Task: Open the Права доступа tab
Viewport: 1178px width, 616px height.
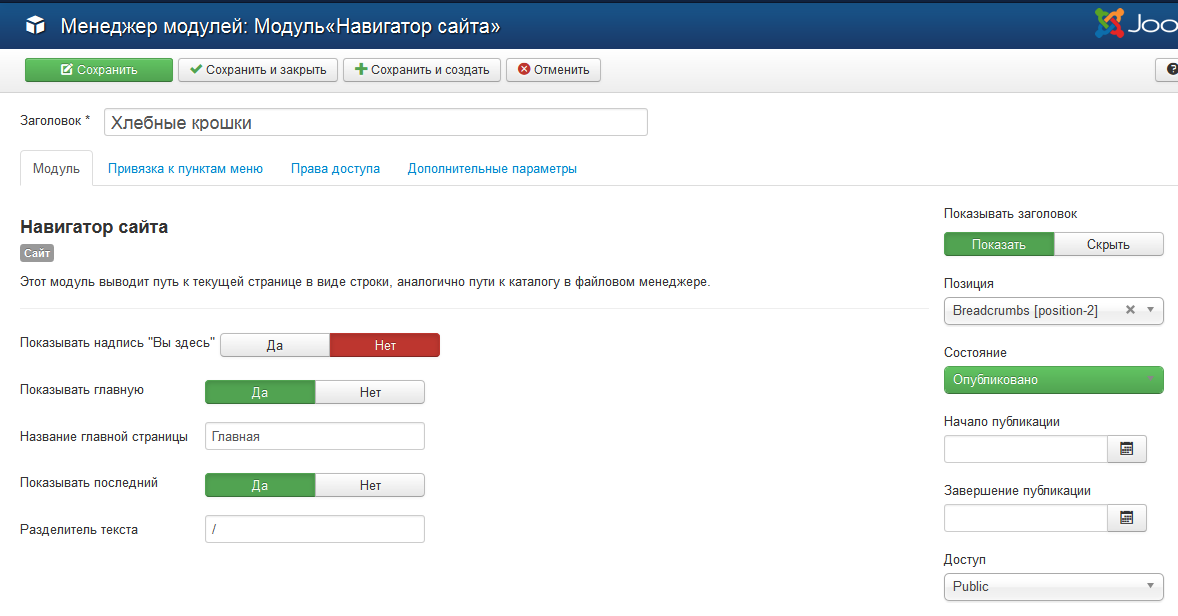Action: pos(335,169)
